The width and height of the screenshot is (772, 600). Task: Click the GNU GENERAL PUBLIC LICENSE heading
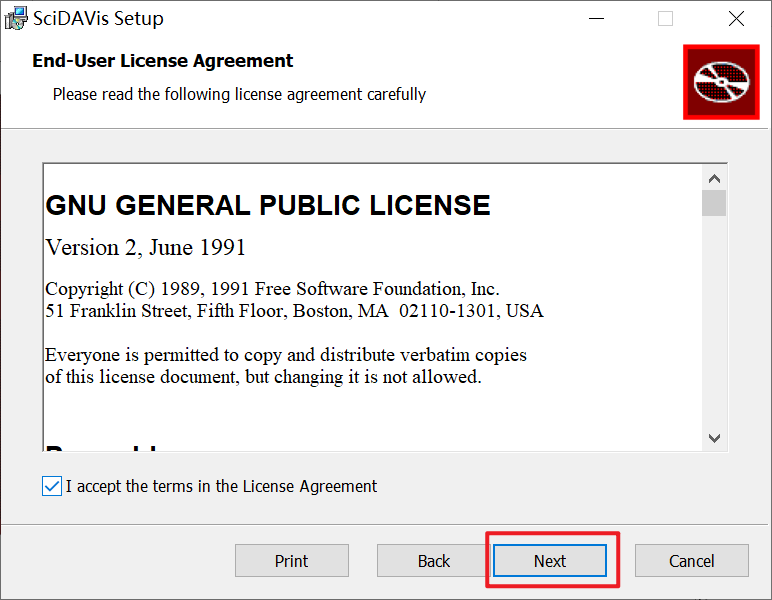[268, 205]
